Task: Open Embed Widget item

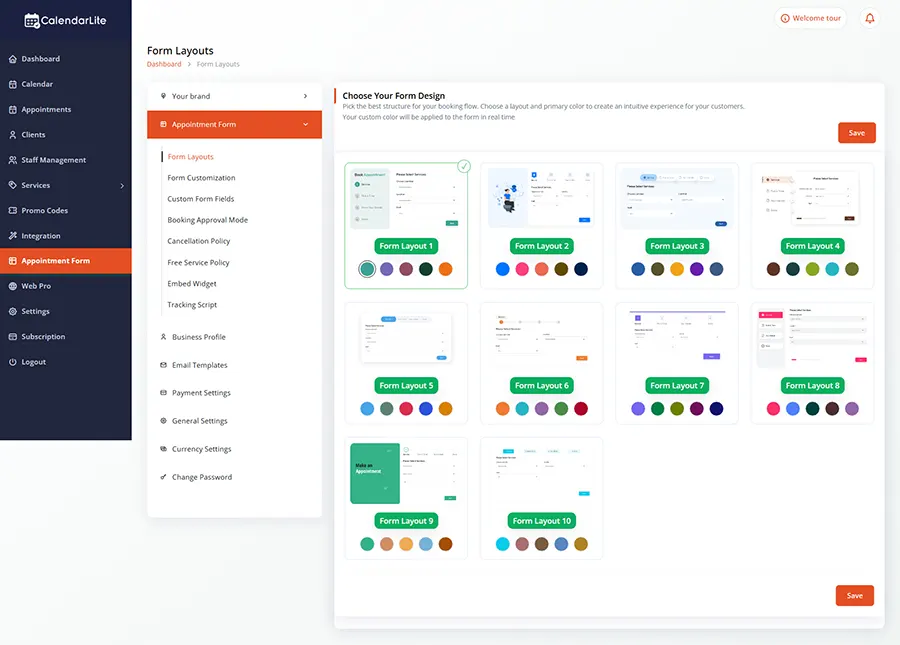Action: click(x=192, y=284)
